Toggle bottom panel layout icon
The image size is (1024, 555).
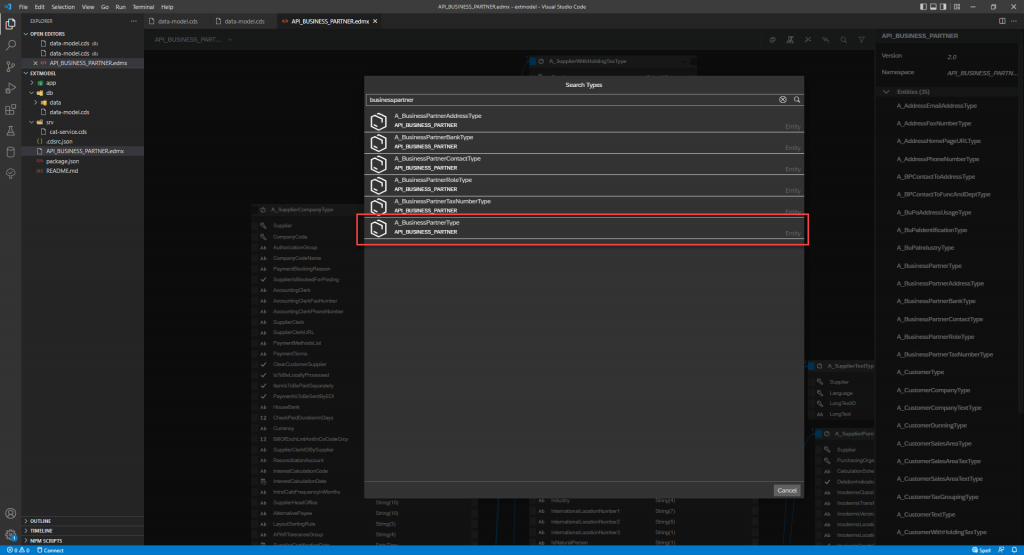click(933, 7)
